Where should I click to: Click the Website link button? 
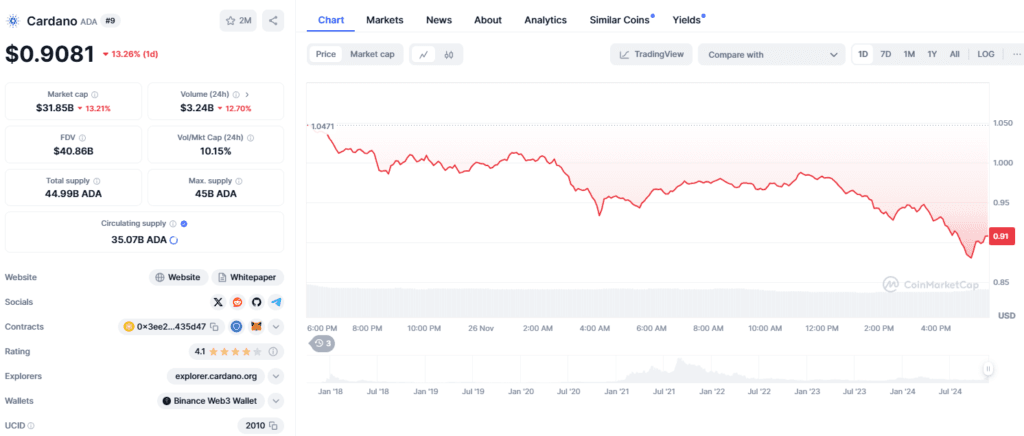(178, 277)
